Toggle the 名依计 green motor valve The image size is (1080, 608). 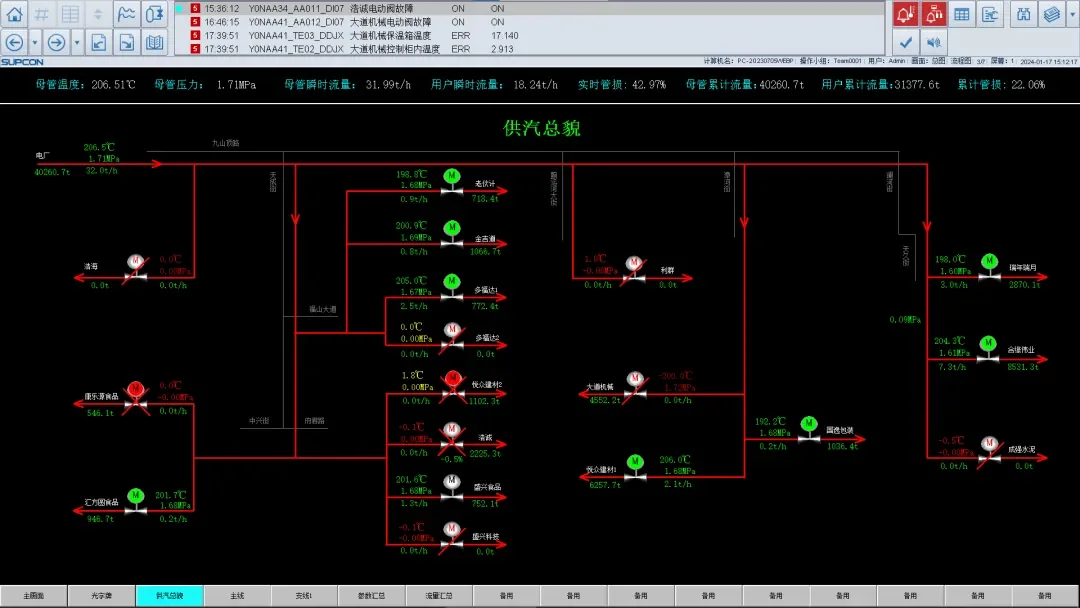pos(452,176)
